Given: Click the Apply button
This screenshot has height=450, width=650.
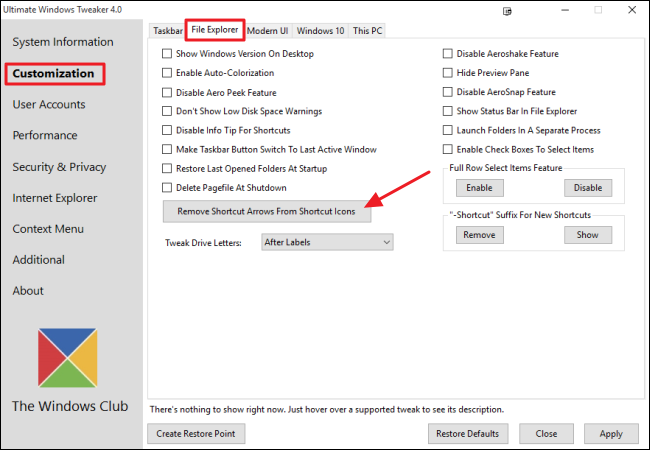Looking at the screenshot, I should pos(611,433).
